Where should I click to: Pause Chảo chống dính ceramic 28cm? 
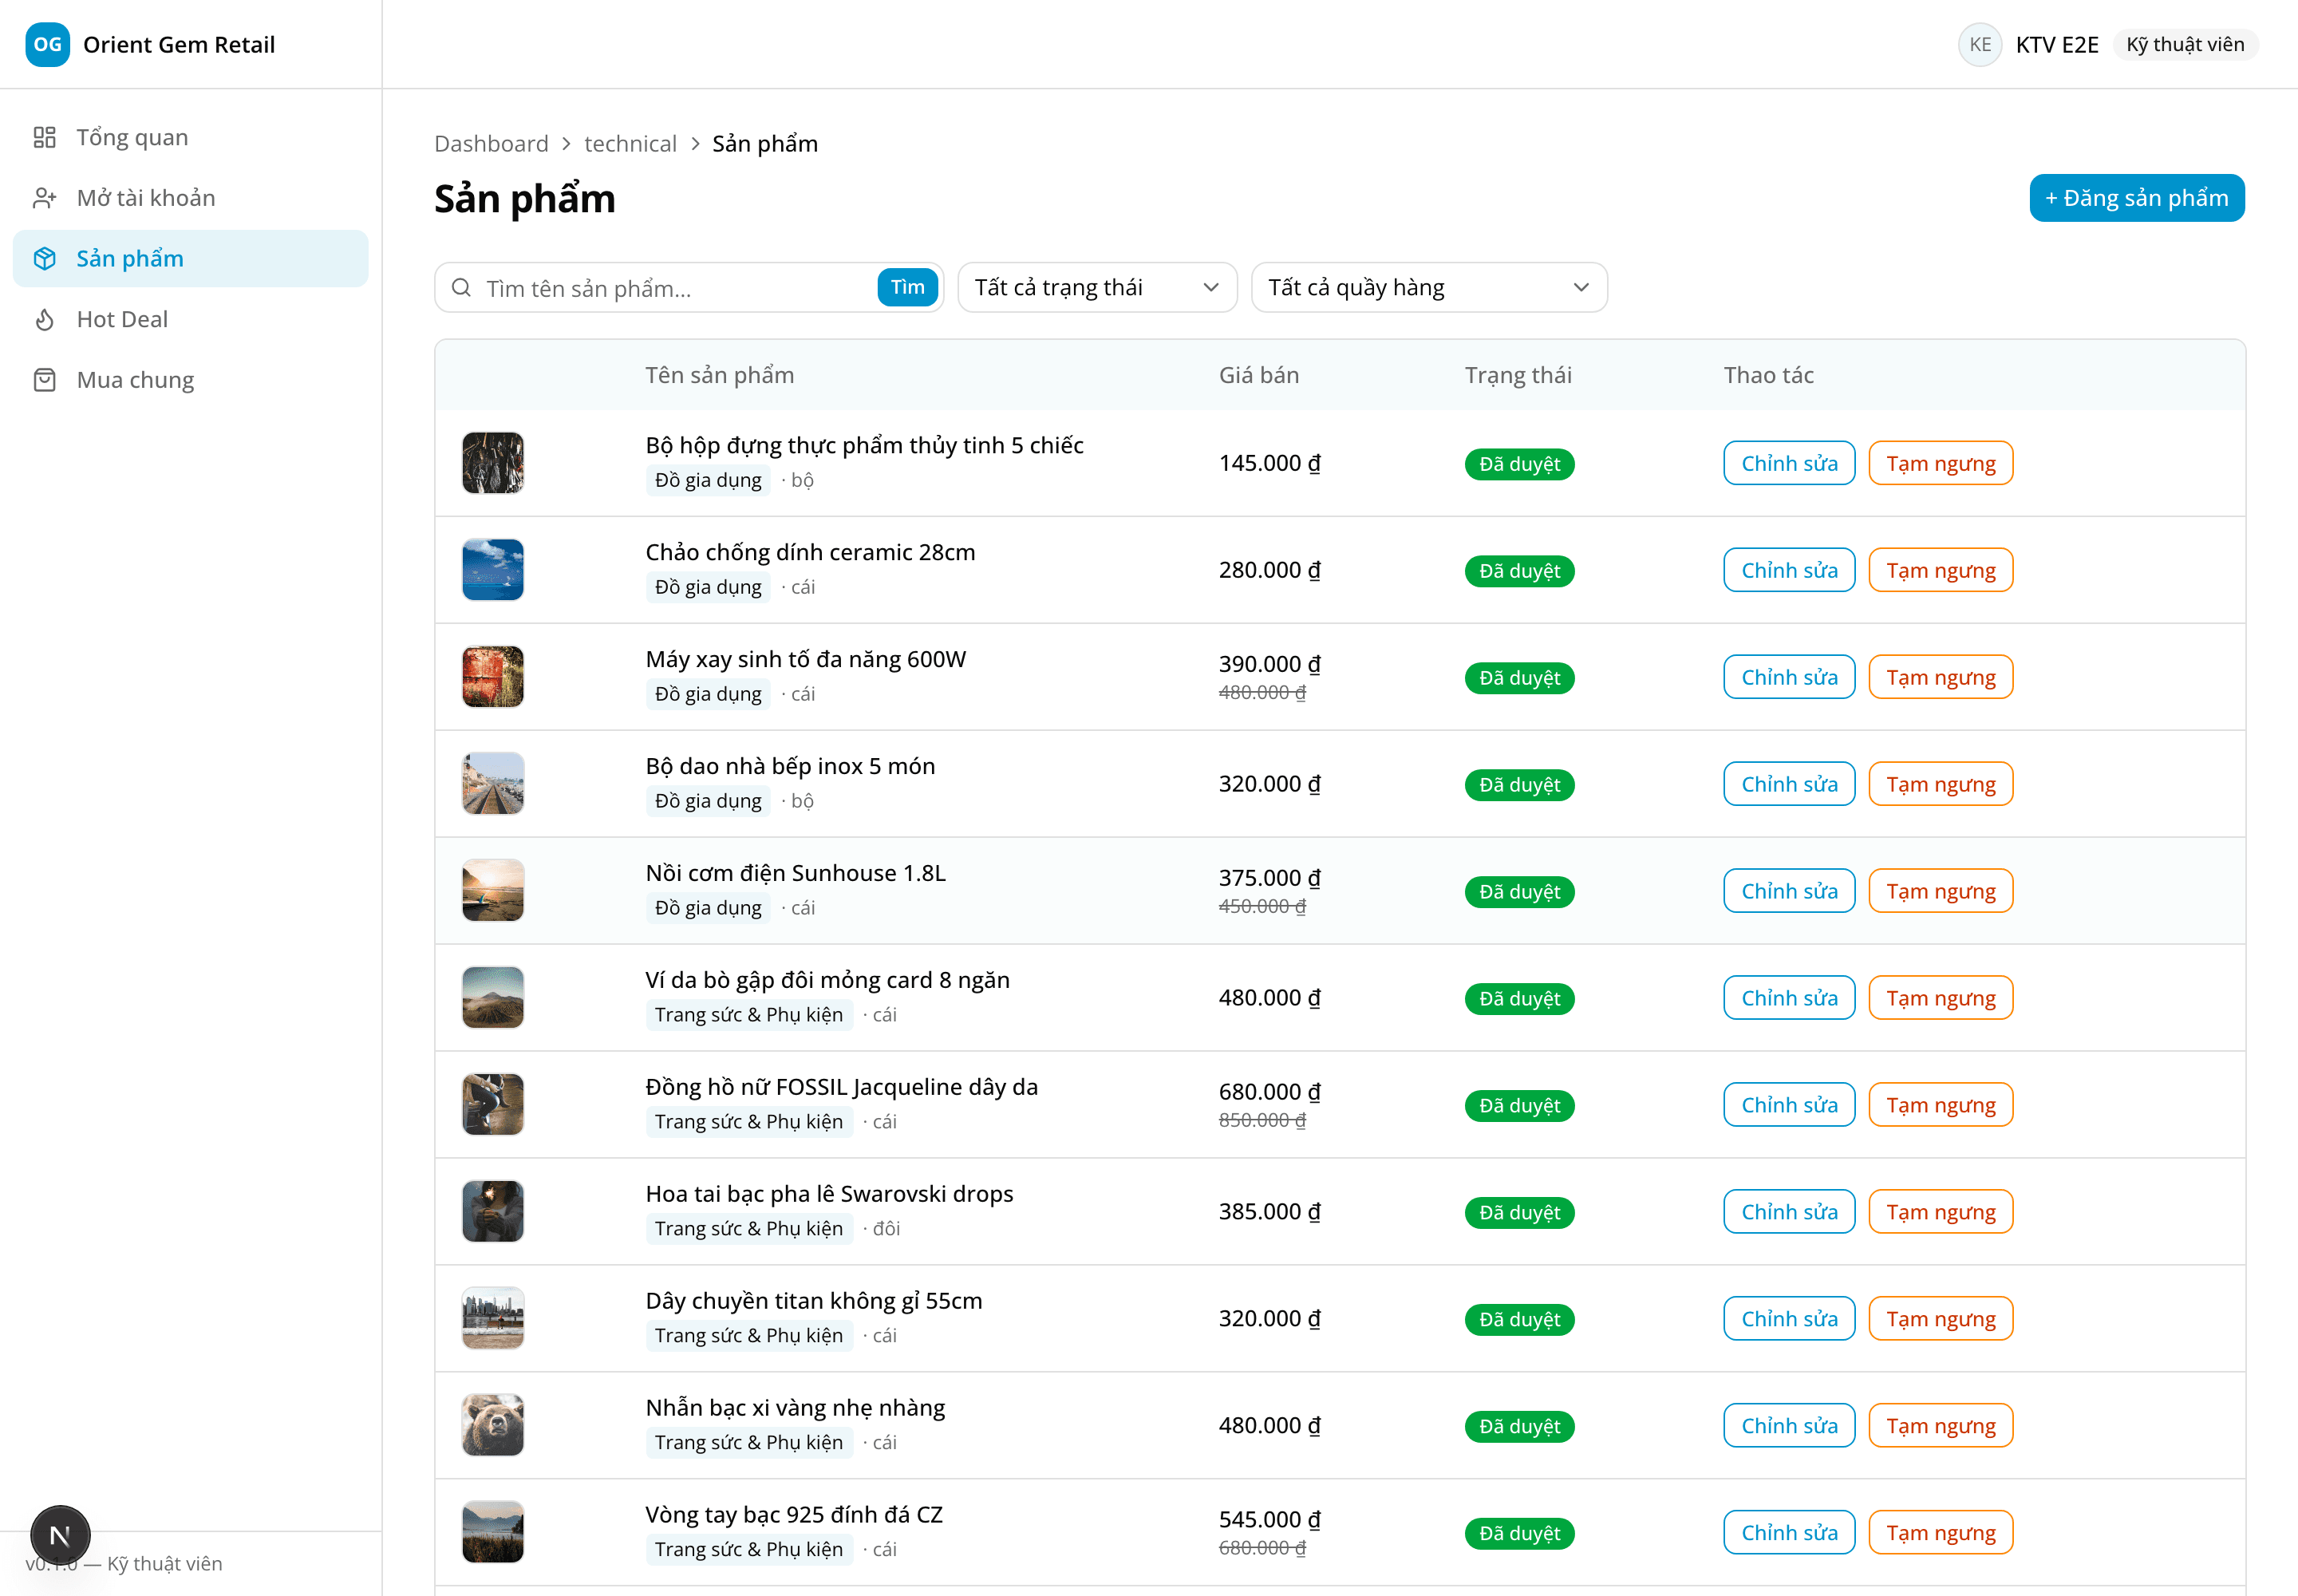click(1940, 570)
